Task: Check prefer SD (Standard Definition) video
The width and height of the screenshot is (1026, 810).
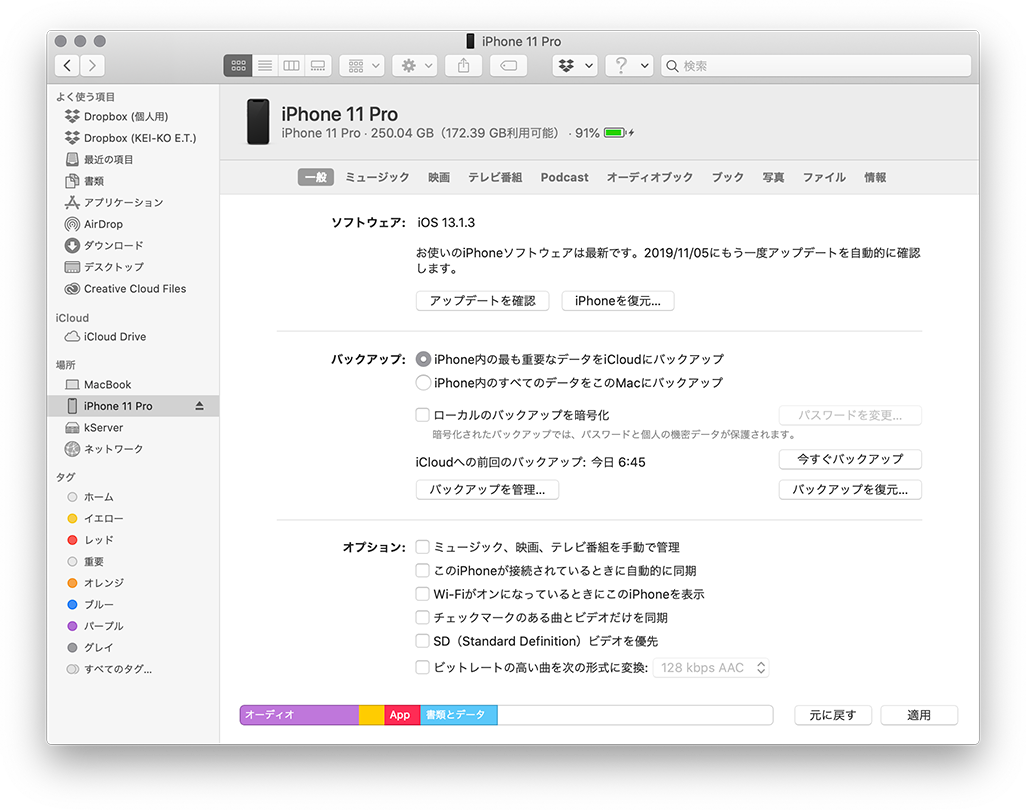Action: [423, 641]
